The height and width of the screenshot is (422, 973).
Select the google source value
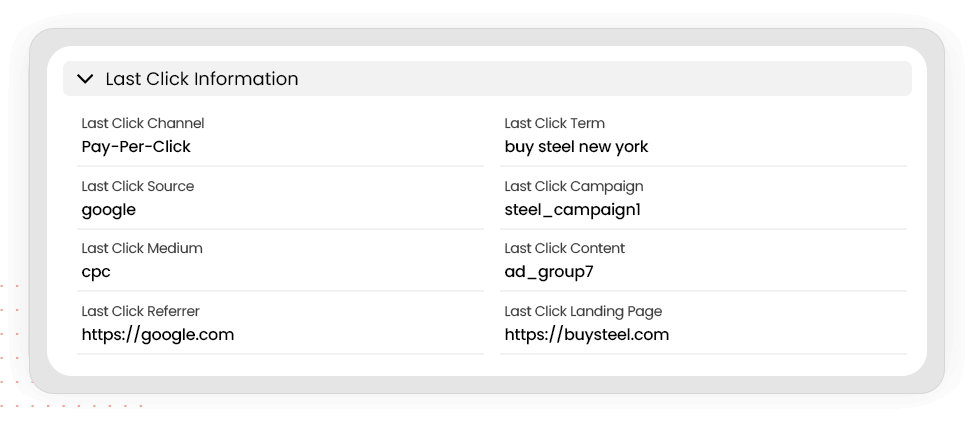pos(109,210)
